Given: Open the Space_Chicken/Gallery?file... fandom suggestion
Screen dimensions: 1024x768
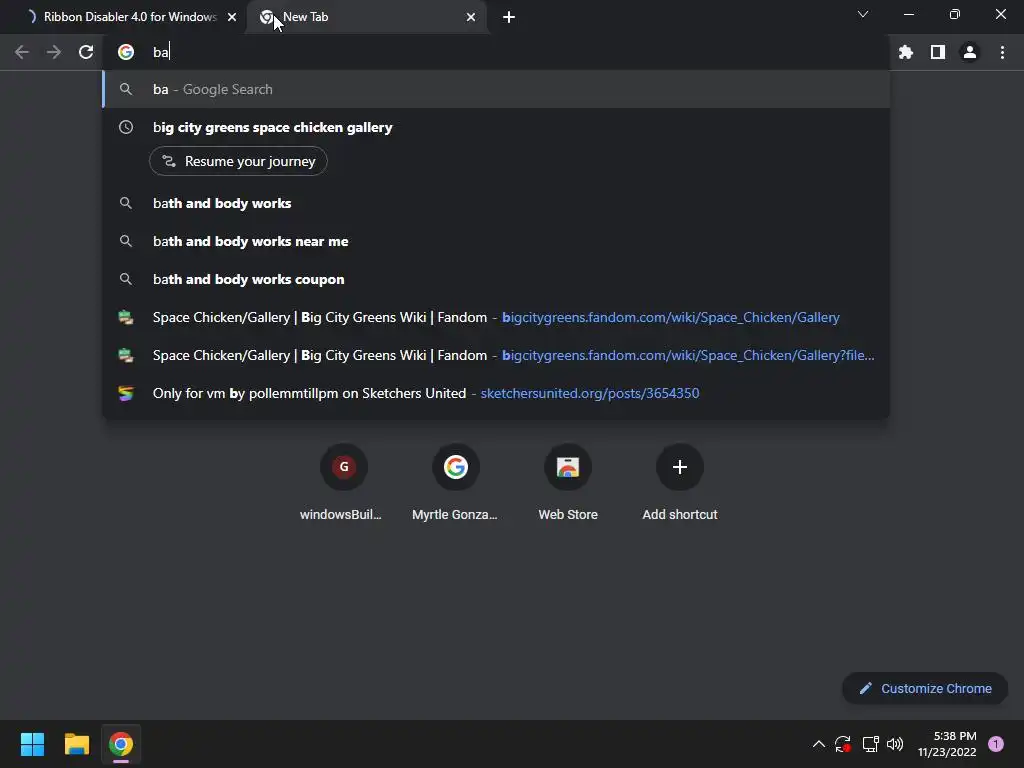Looking at the screenshot, I should 496,355.
